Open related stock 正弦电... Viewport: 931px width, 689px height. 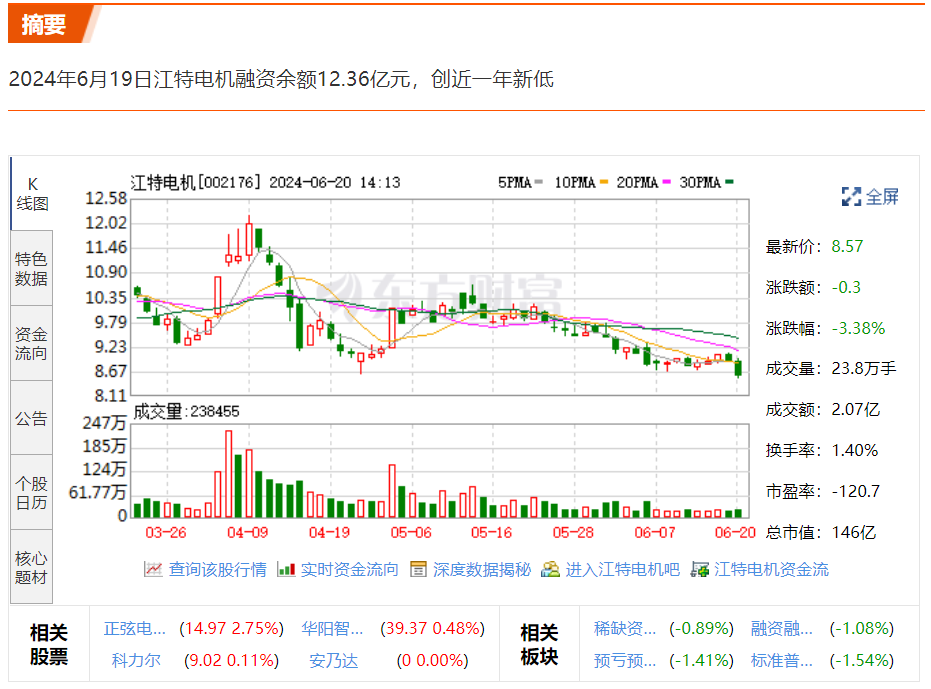[135, 628]
